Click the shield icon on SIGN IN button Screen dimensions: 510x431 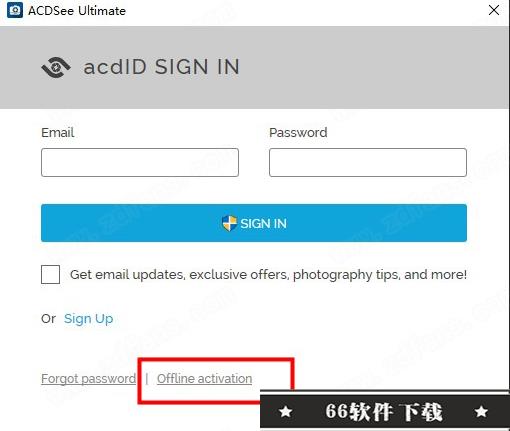229,223
